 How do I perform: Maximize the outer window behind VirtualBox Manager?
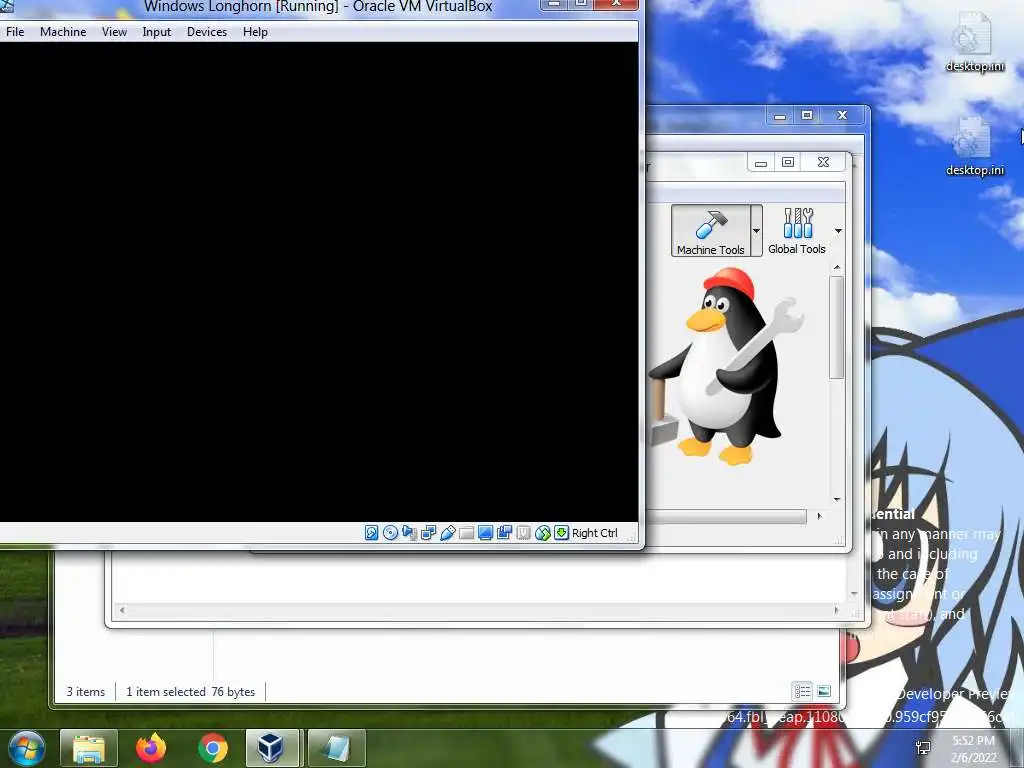coord(807,116)
